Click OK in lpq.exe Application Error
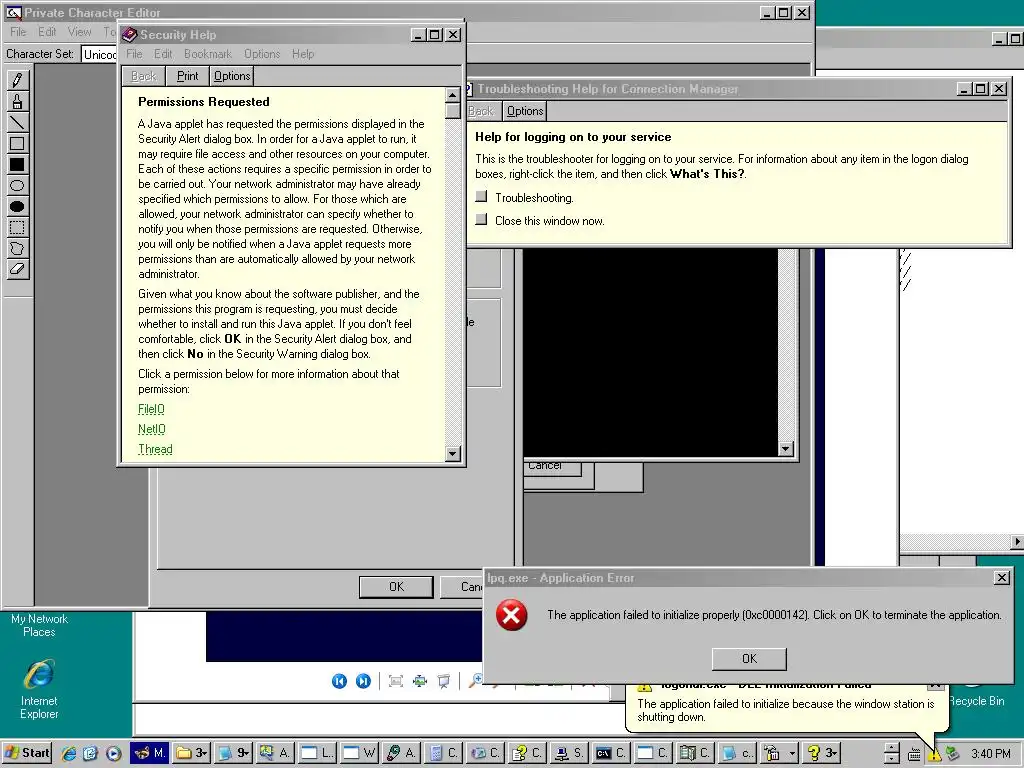The width and height of the screenshot is (1024, 768). coord(749,659)
